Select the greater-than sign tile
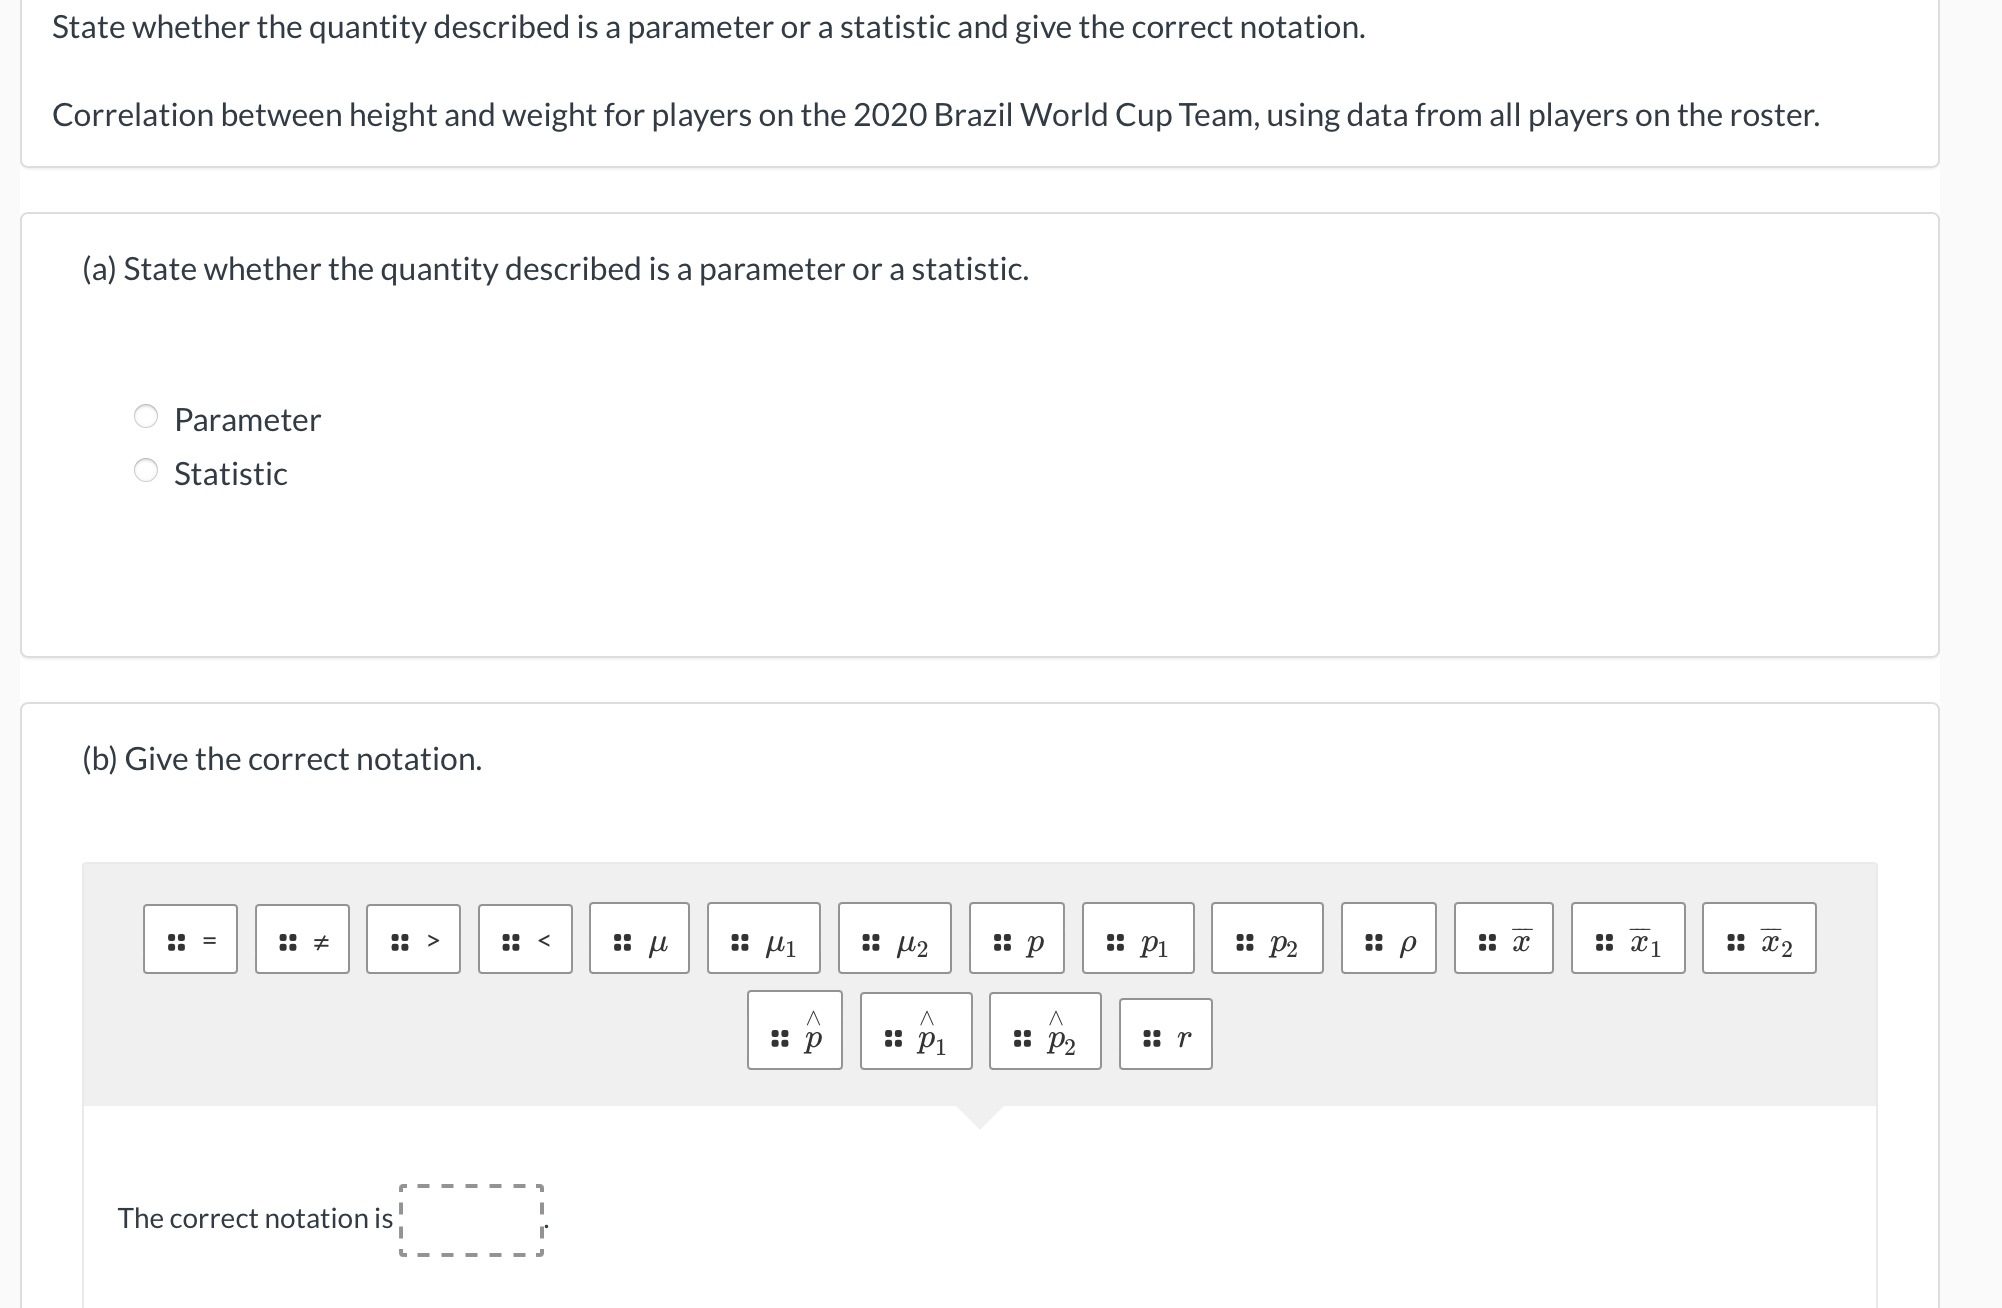 [413, 940]
